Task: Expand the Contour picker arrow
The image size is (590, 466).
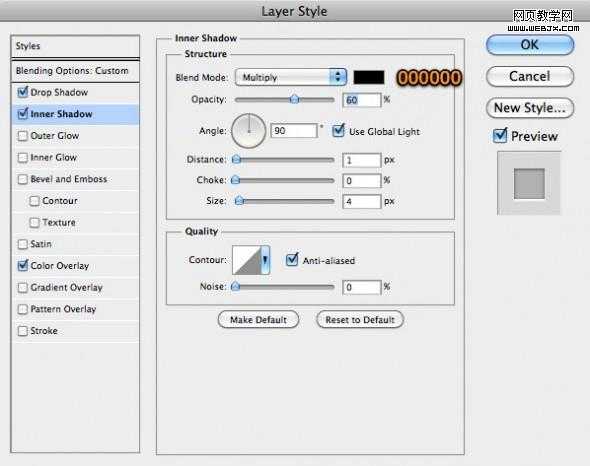Action: (x=265, y=260)
